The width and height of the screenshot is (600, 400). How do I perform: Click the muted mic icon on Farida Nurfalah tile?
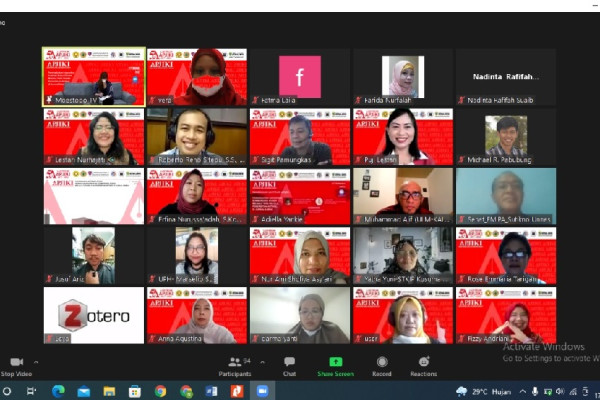click(359, 100)
